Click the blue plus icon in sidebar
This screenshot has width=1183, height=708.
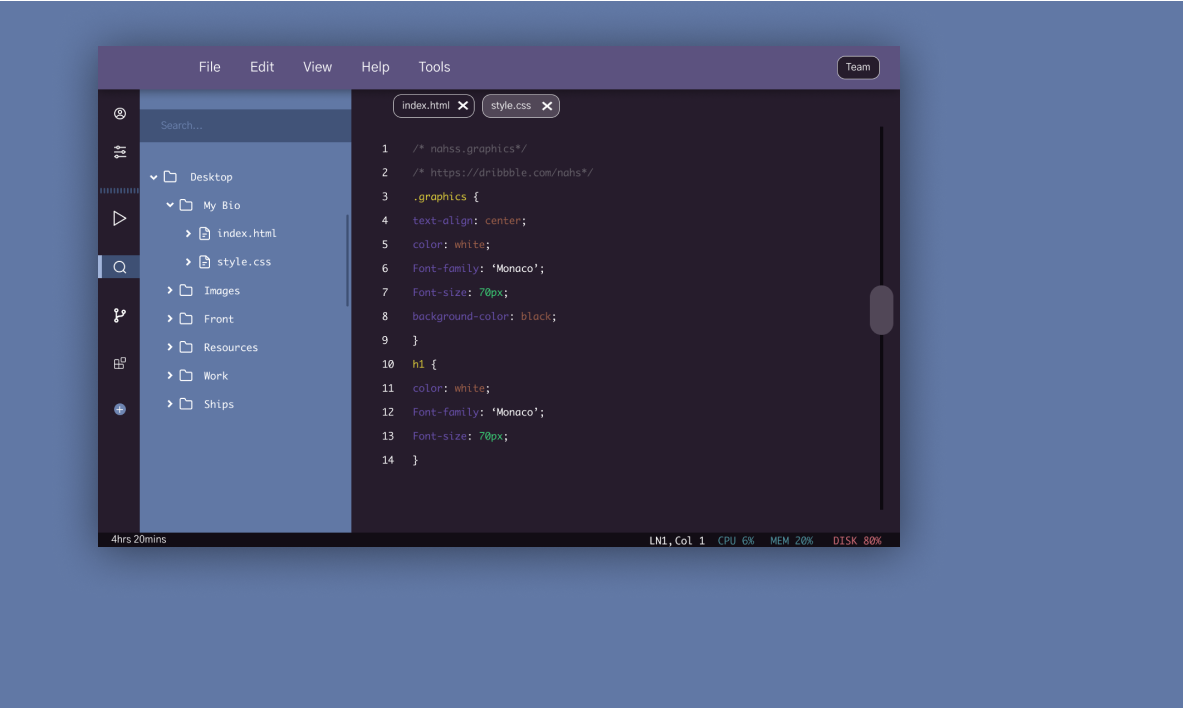(x=119, y=409)
